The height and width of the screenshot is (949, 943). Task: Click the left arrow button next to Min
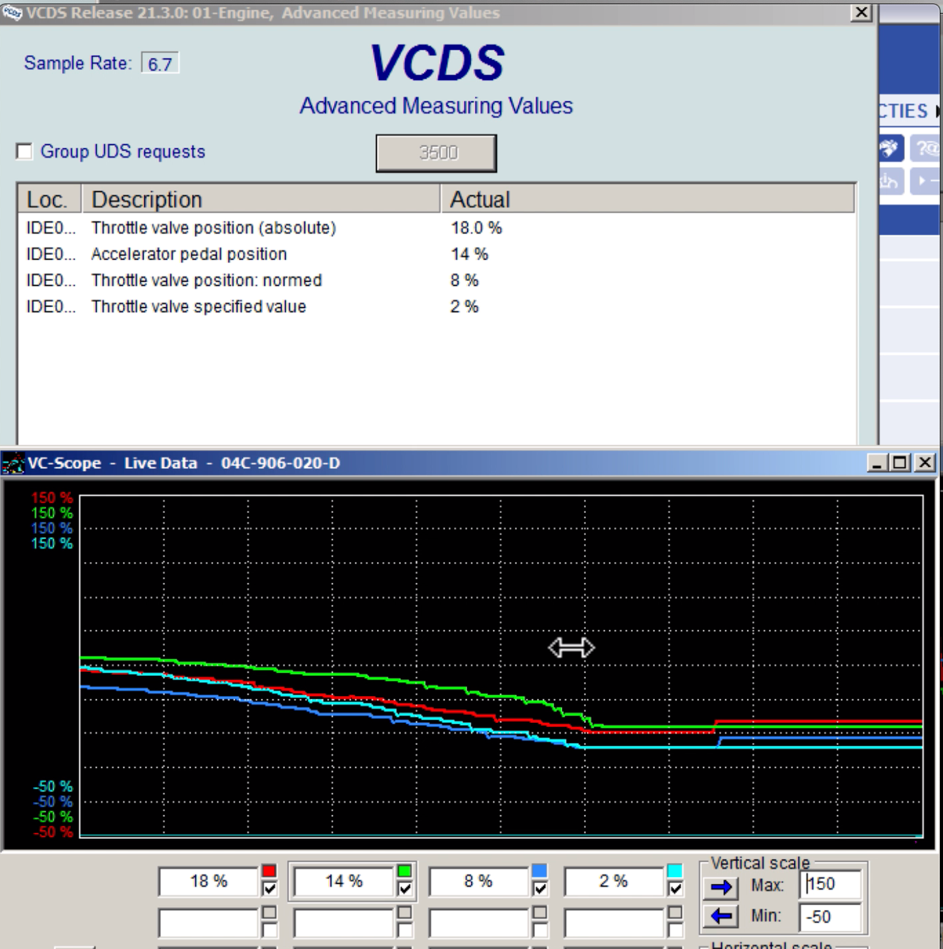coord(721,915)
